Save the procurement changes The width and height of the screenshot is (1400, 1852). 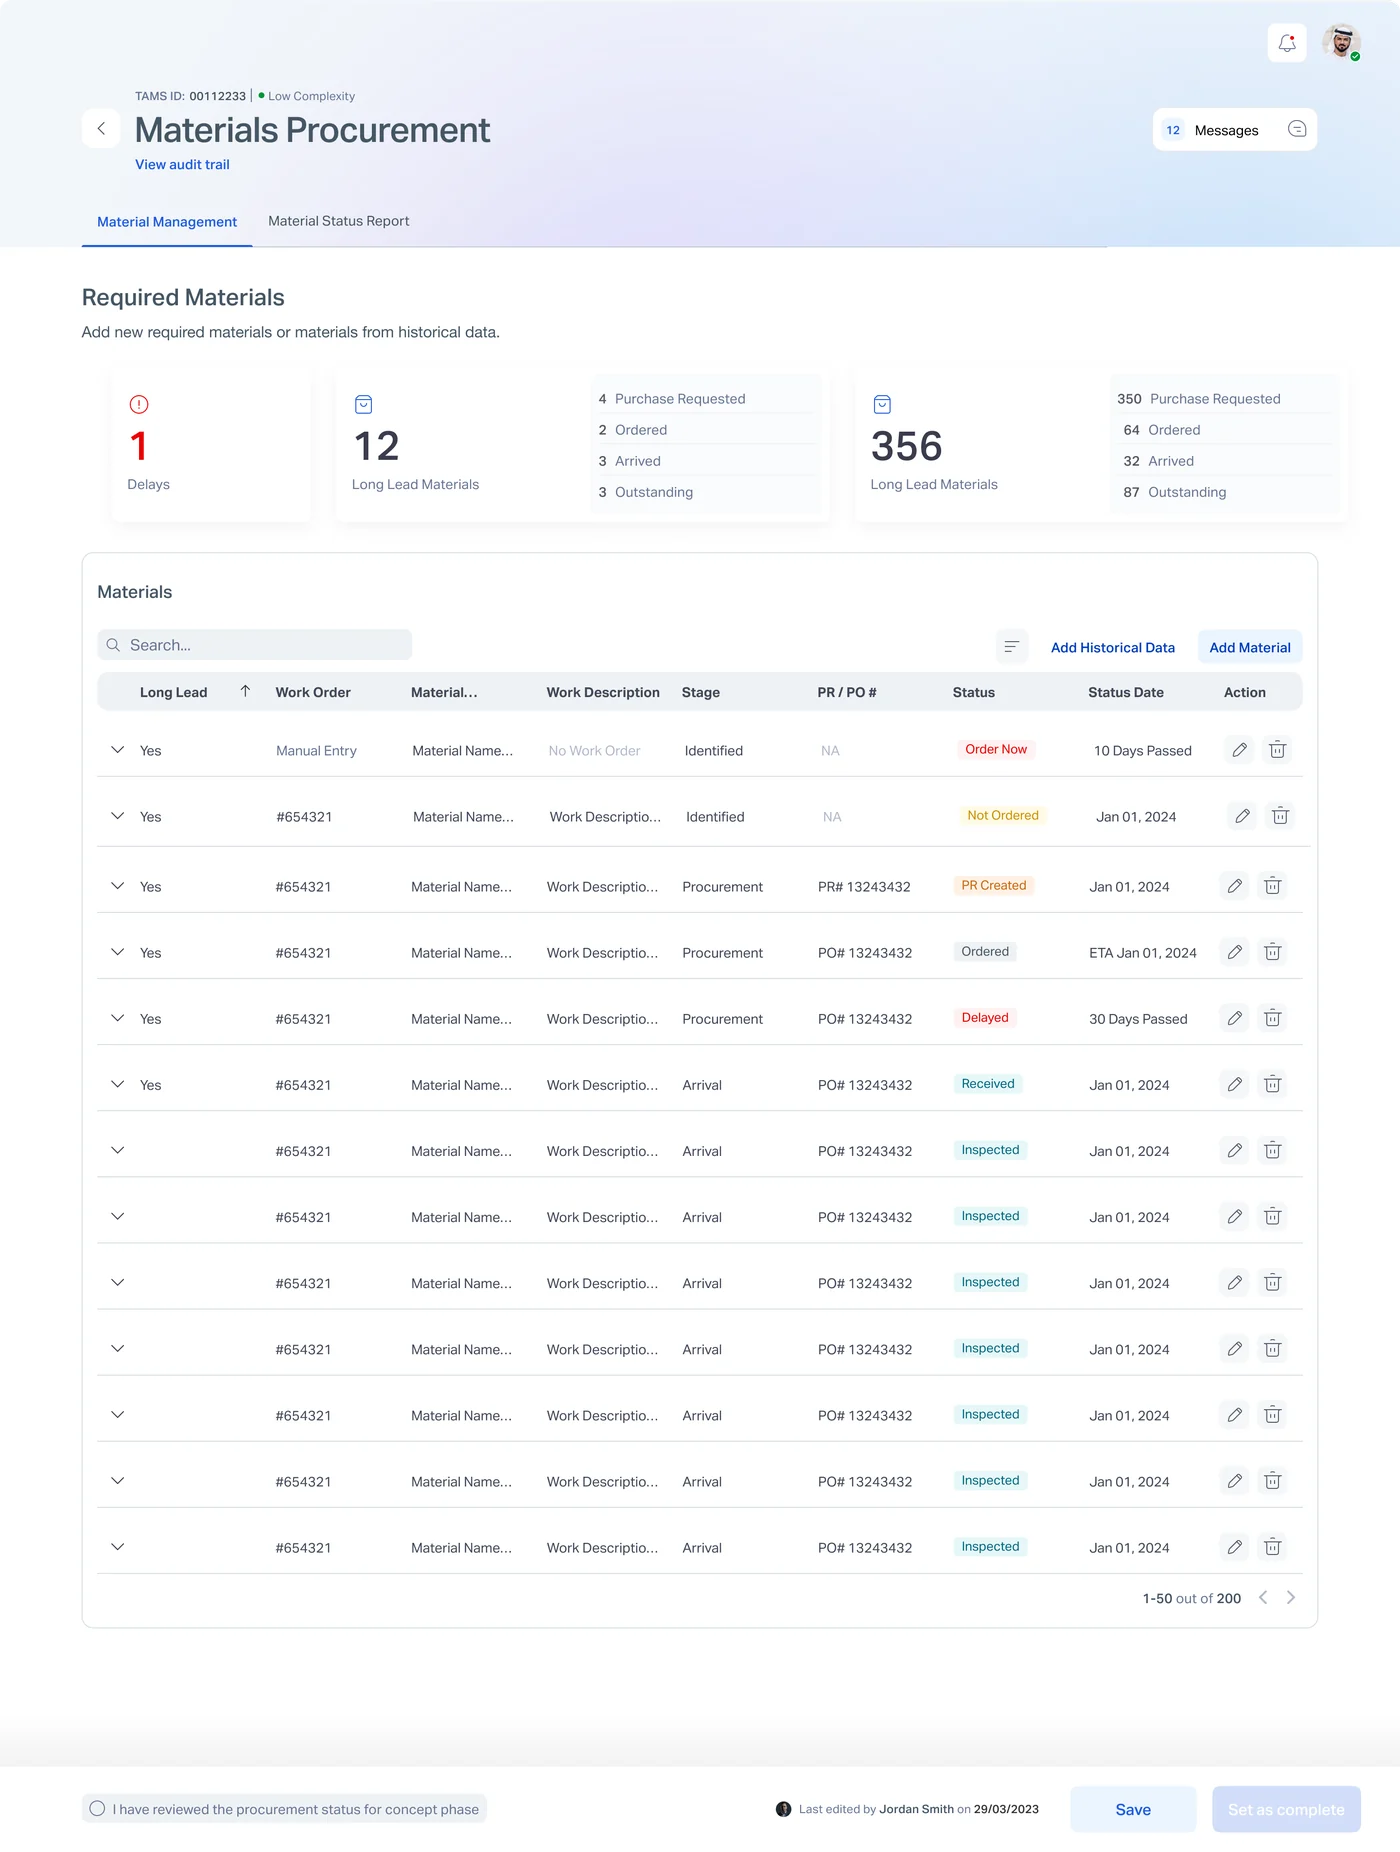1133,1809
